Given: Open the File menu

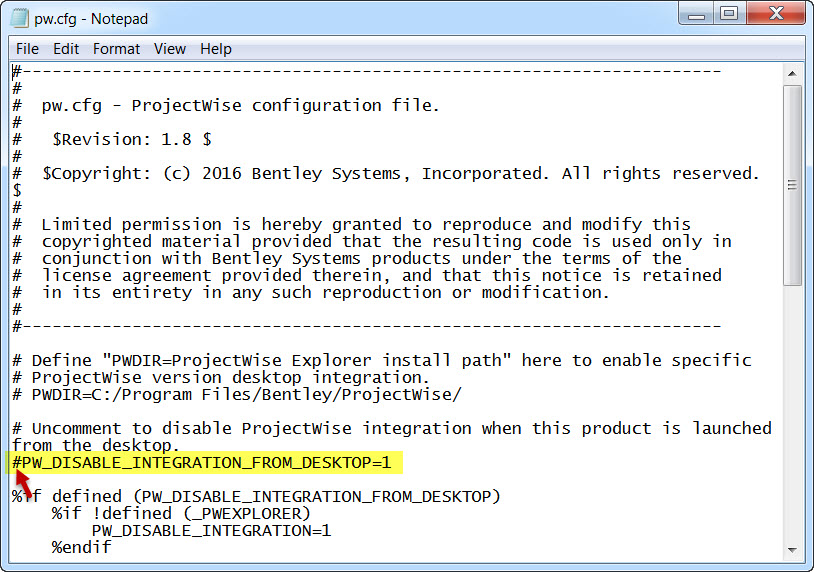Looking at the screenshot, I should coord(27,48).
